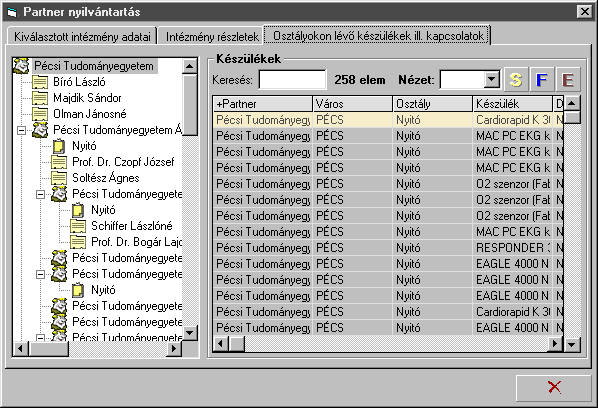
Task: Select Schiffer Lászlóné in the tree
Action: tap(132, 226)
